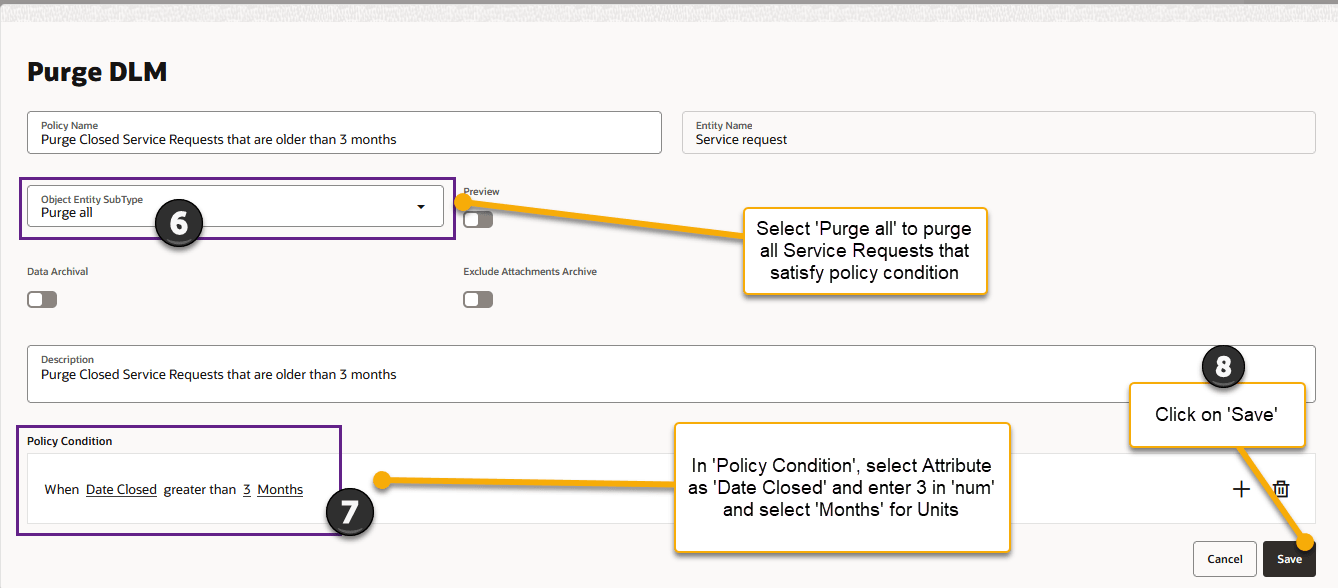Click the 'Click on Save' callout note
Image resolution: width=1338 pixels, height=588 pixels.
pos(1217,414)
